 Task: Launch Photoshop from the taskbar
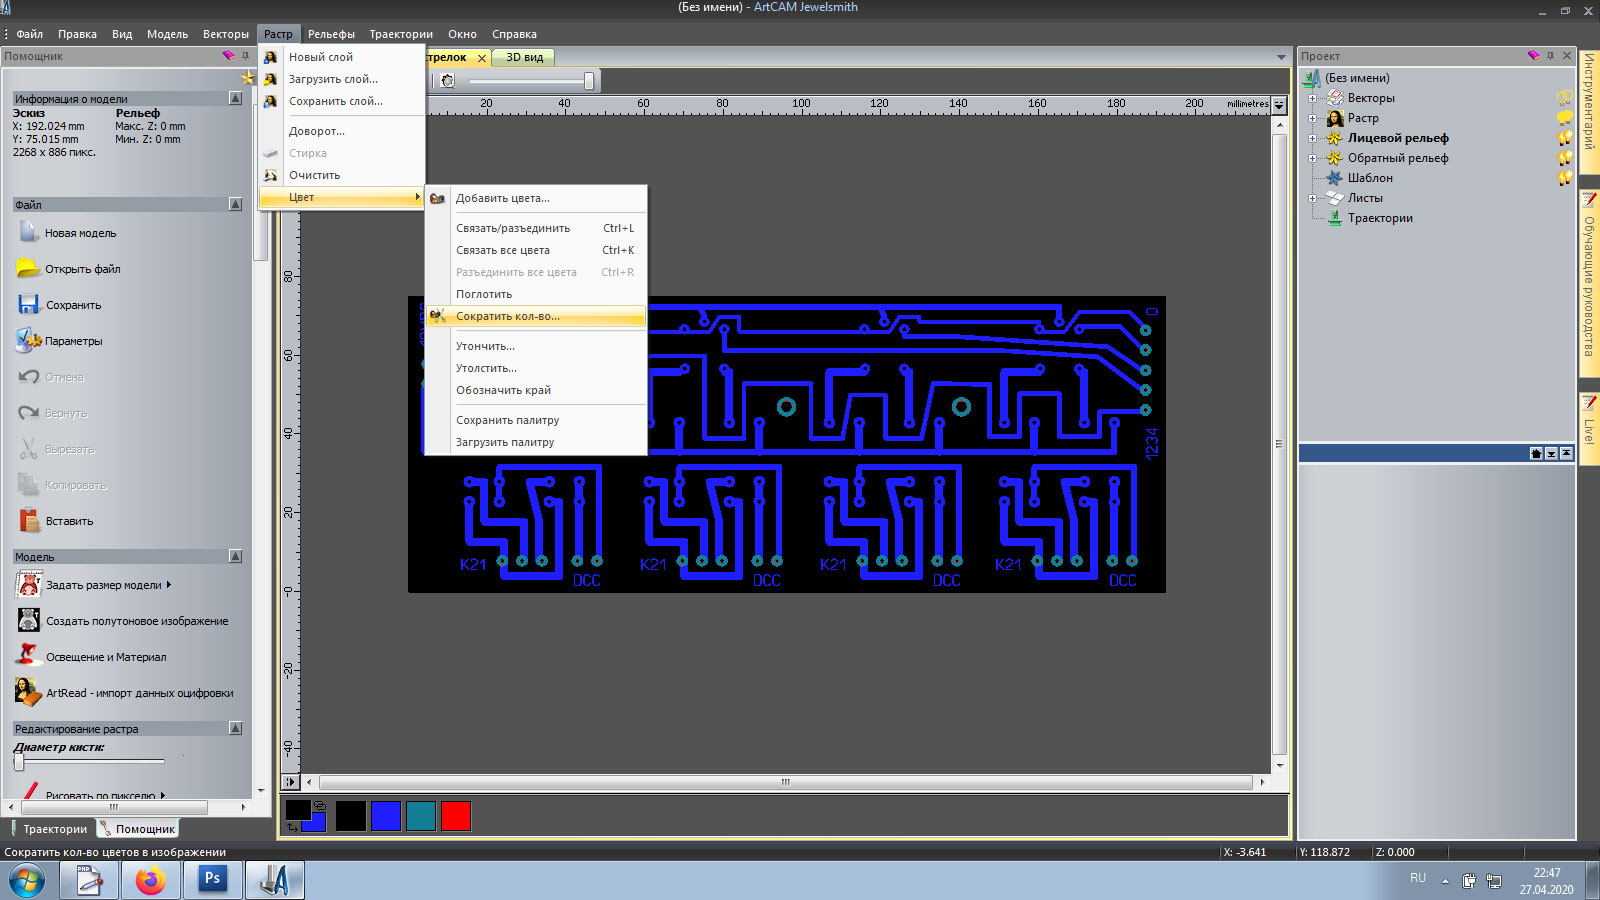pyautogui.click(x=212, y=880)
